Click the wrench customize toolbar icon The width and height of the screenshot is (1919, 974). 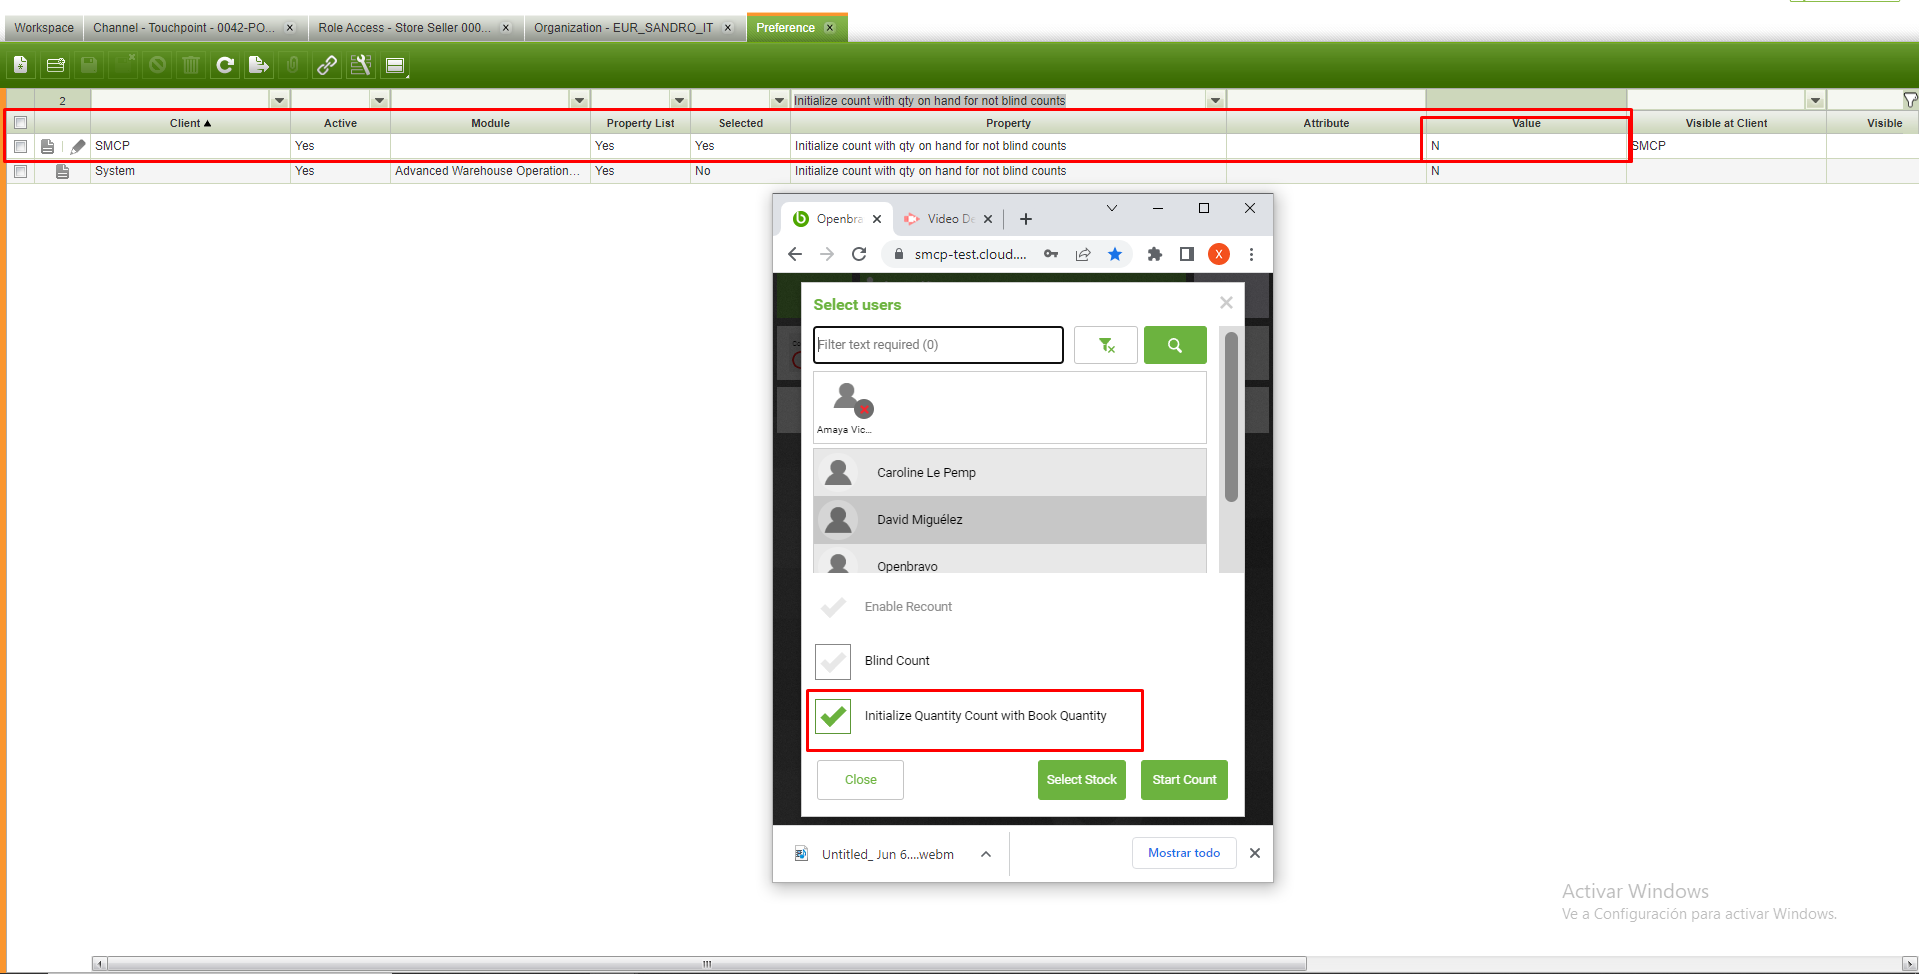point(361,66)
